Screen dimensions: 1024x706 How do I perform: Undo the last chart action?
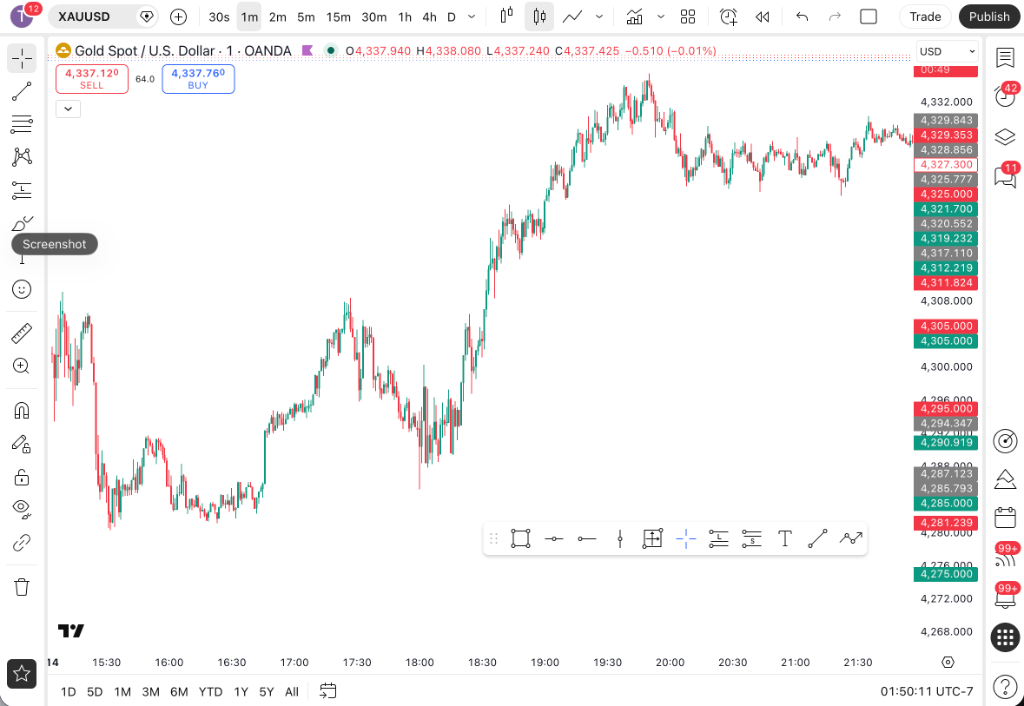(x=802, y=16)
